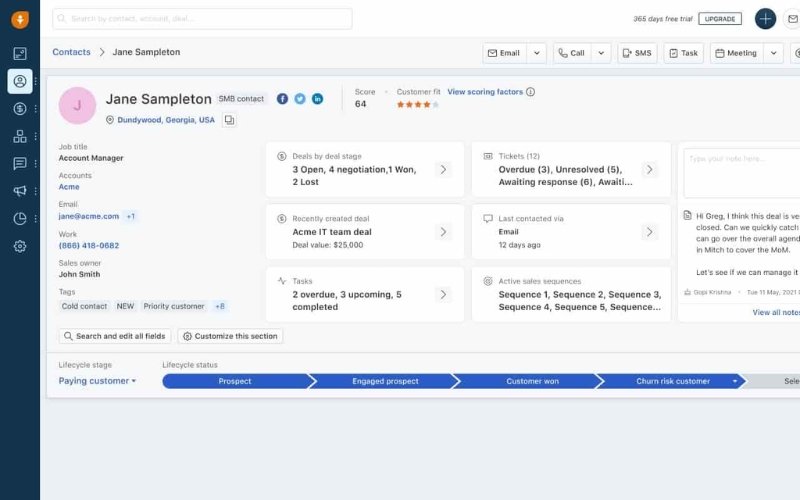Click Jane's Twitter profile icon

pyautogui.click(x=300, y=99)
